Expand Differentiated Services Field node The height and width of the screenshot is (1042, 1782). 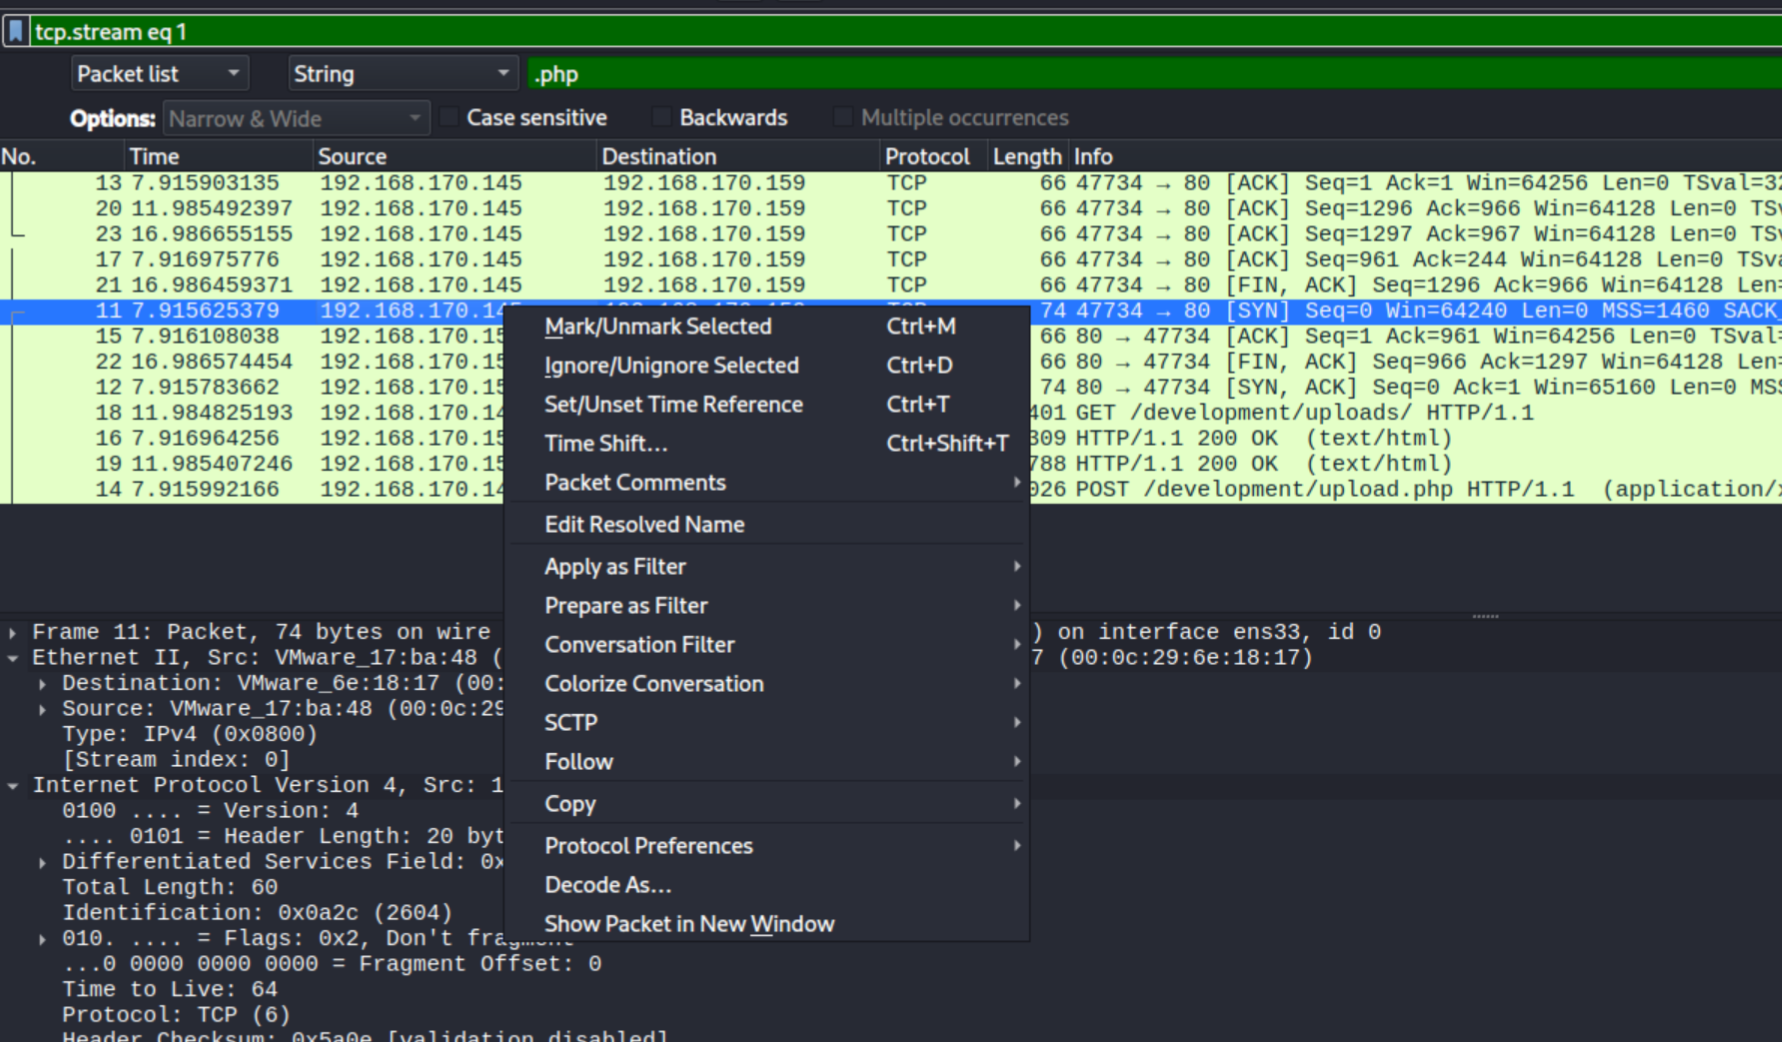click(x=42, y=862)
